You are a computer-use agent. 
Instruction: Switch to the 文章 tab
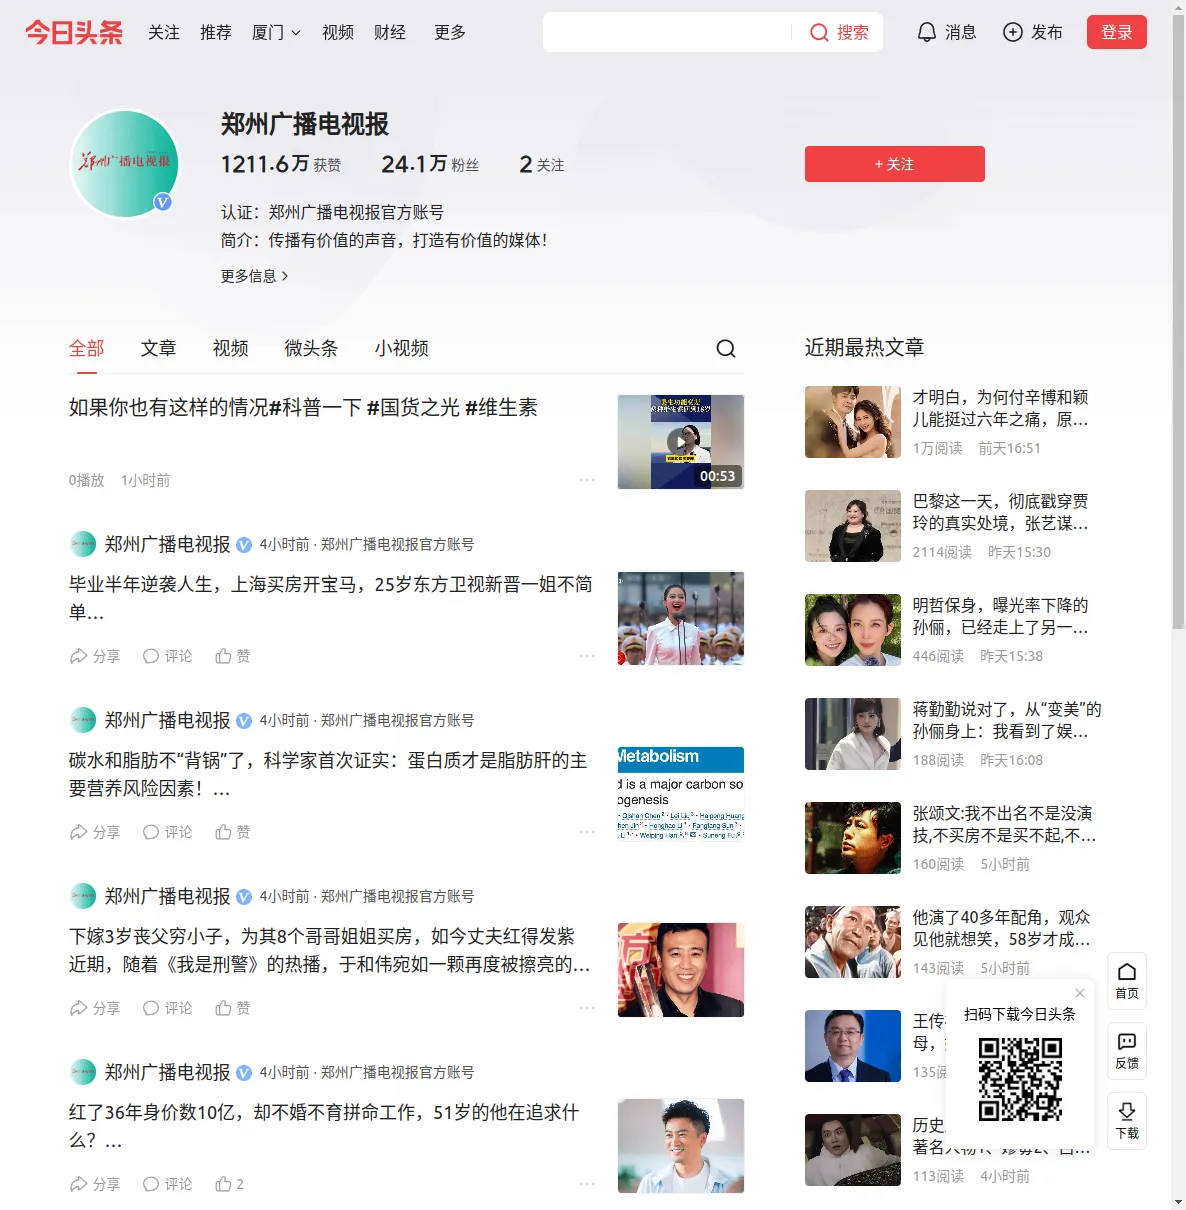159,348
